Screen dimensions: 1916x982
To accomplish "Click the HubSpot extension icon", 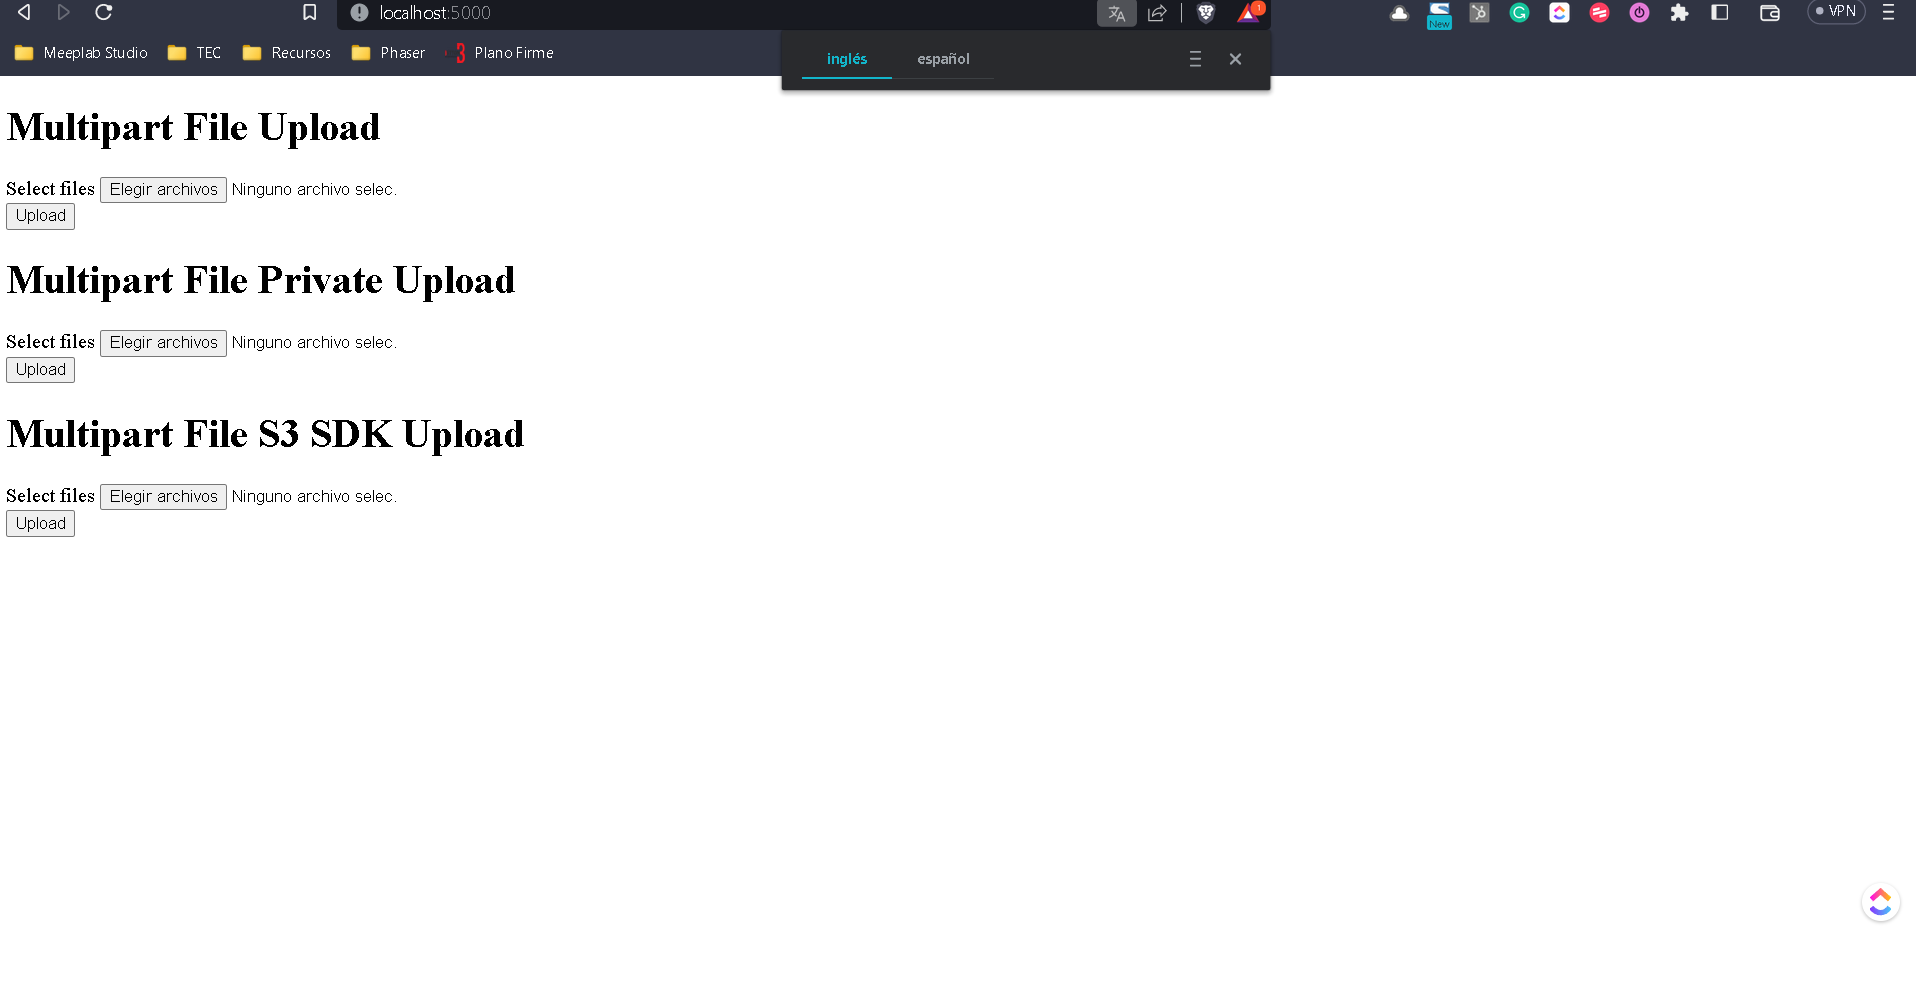I will coord(1479,13).
